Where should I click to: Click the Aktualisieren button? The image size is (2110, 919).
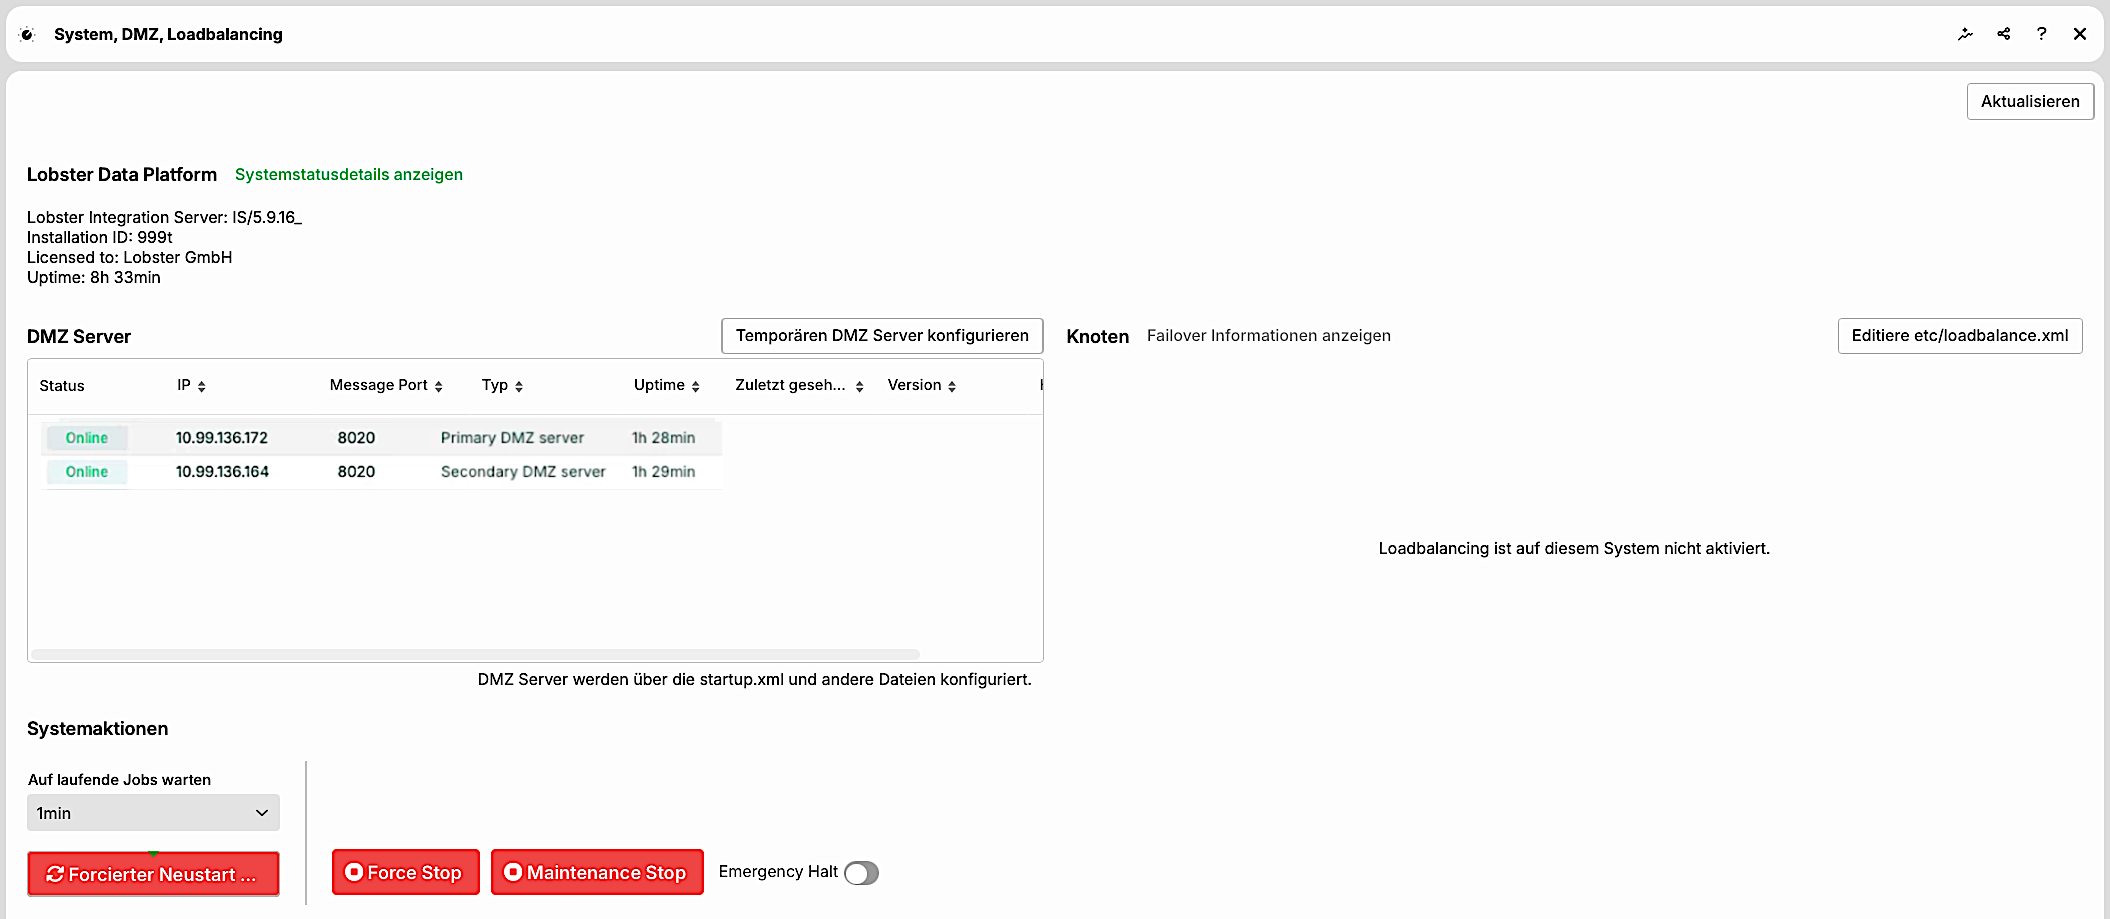point(2030,101)
